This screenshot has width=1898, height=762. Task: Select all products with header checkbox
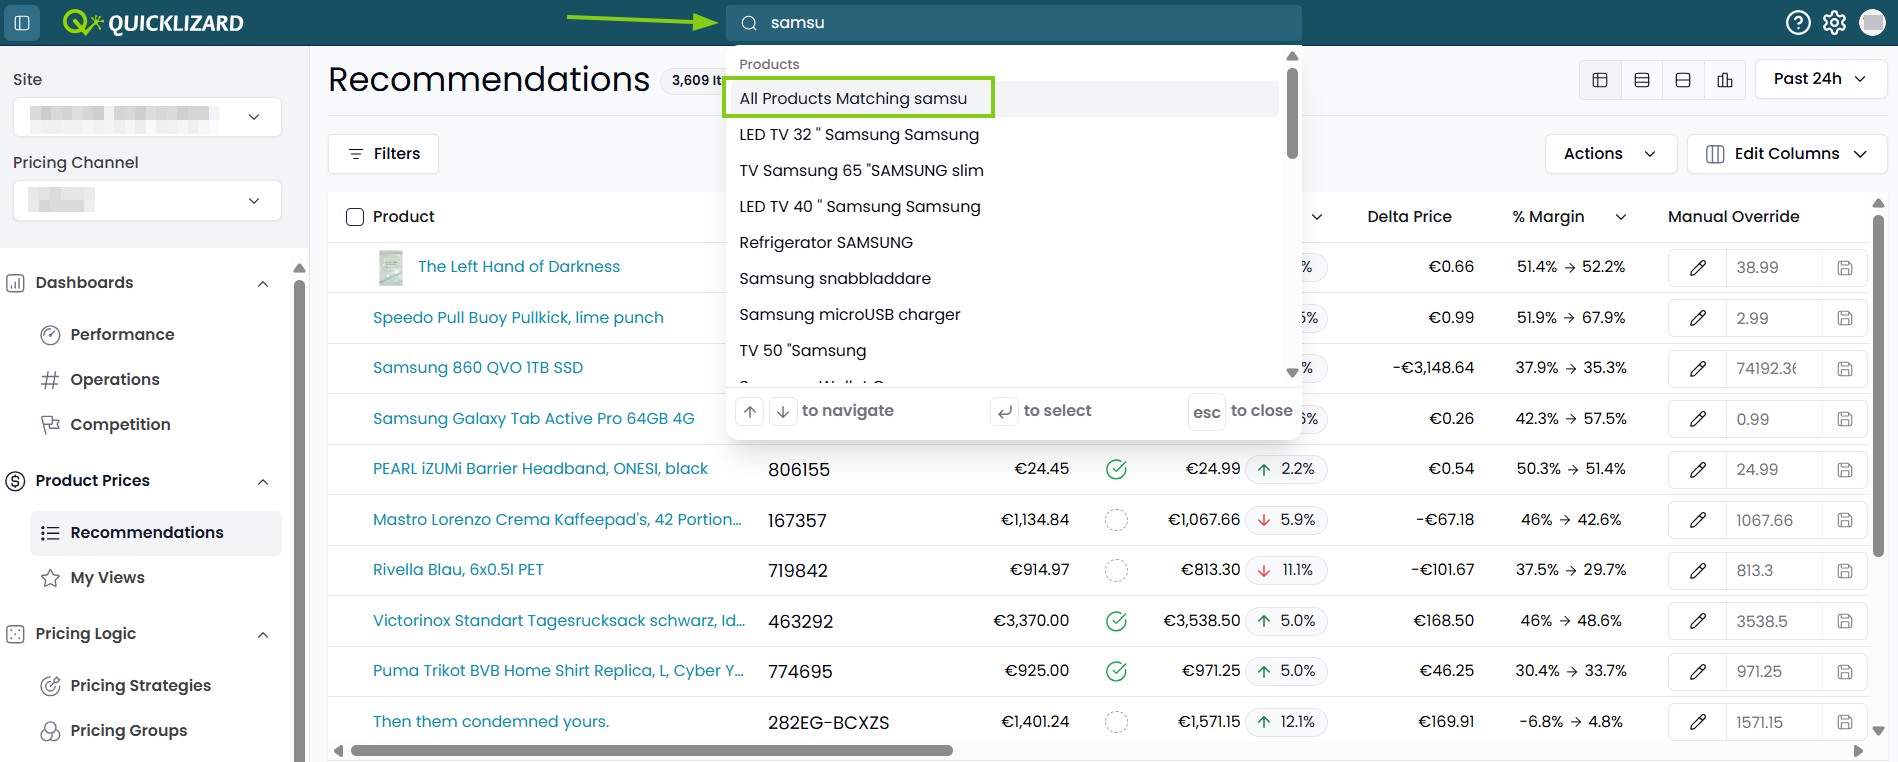coord(355,217)
